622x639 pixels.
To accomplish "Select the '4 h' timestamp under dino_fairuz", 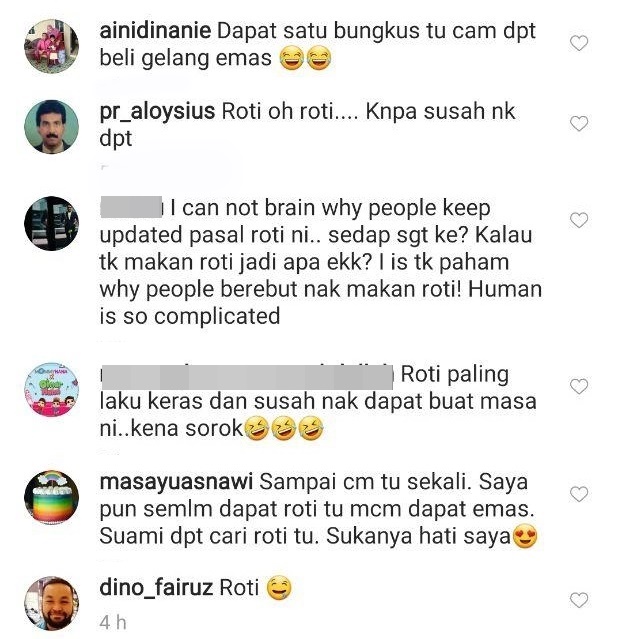I will click(x=113, y=622).
